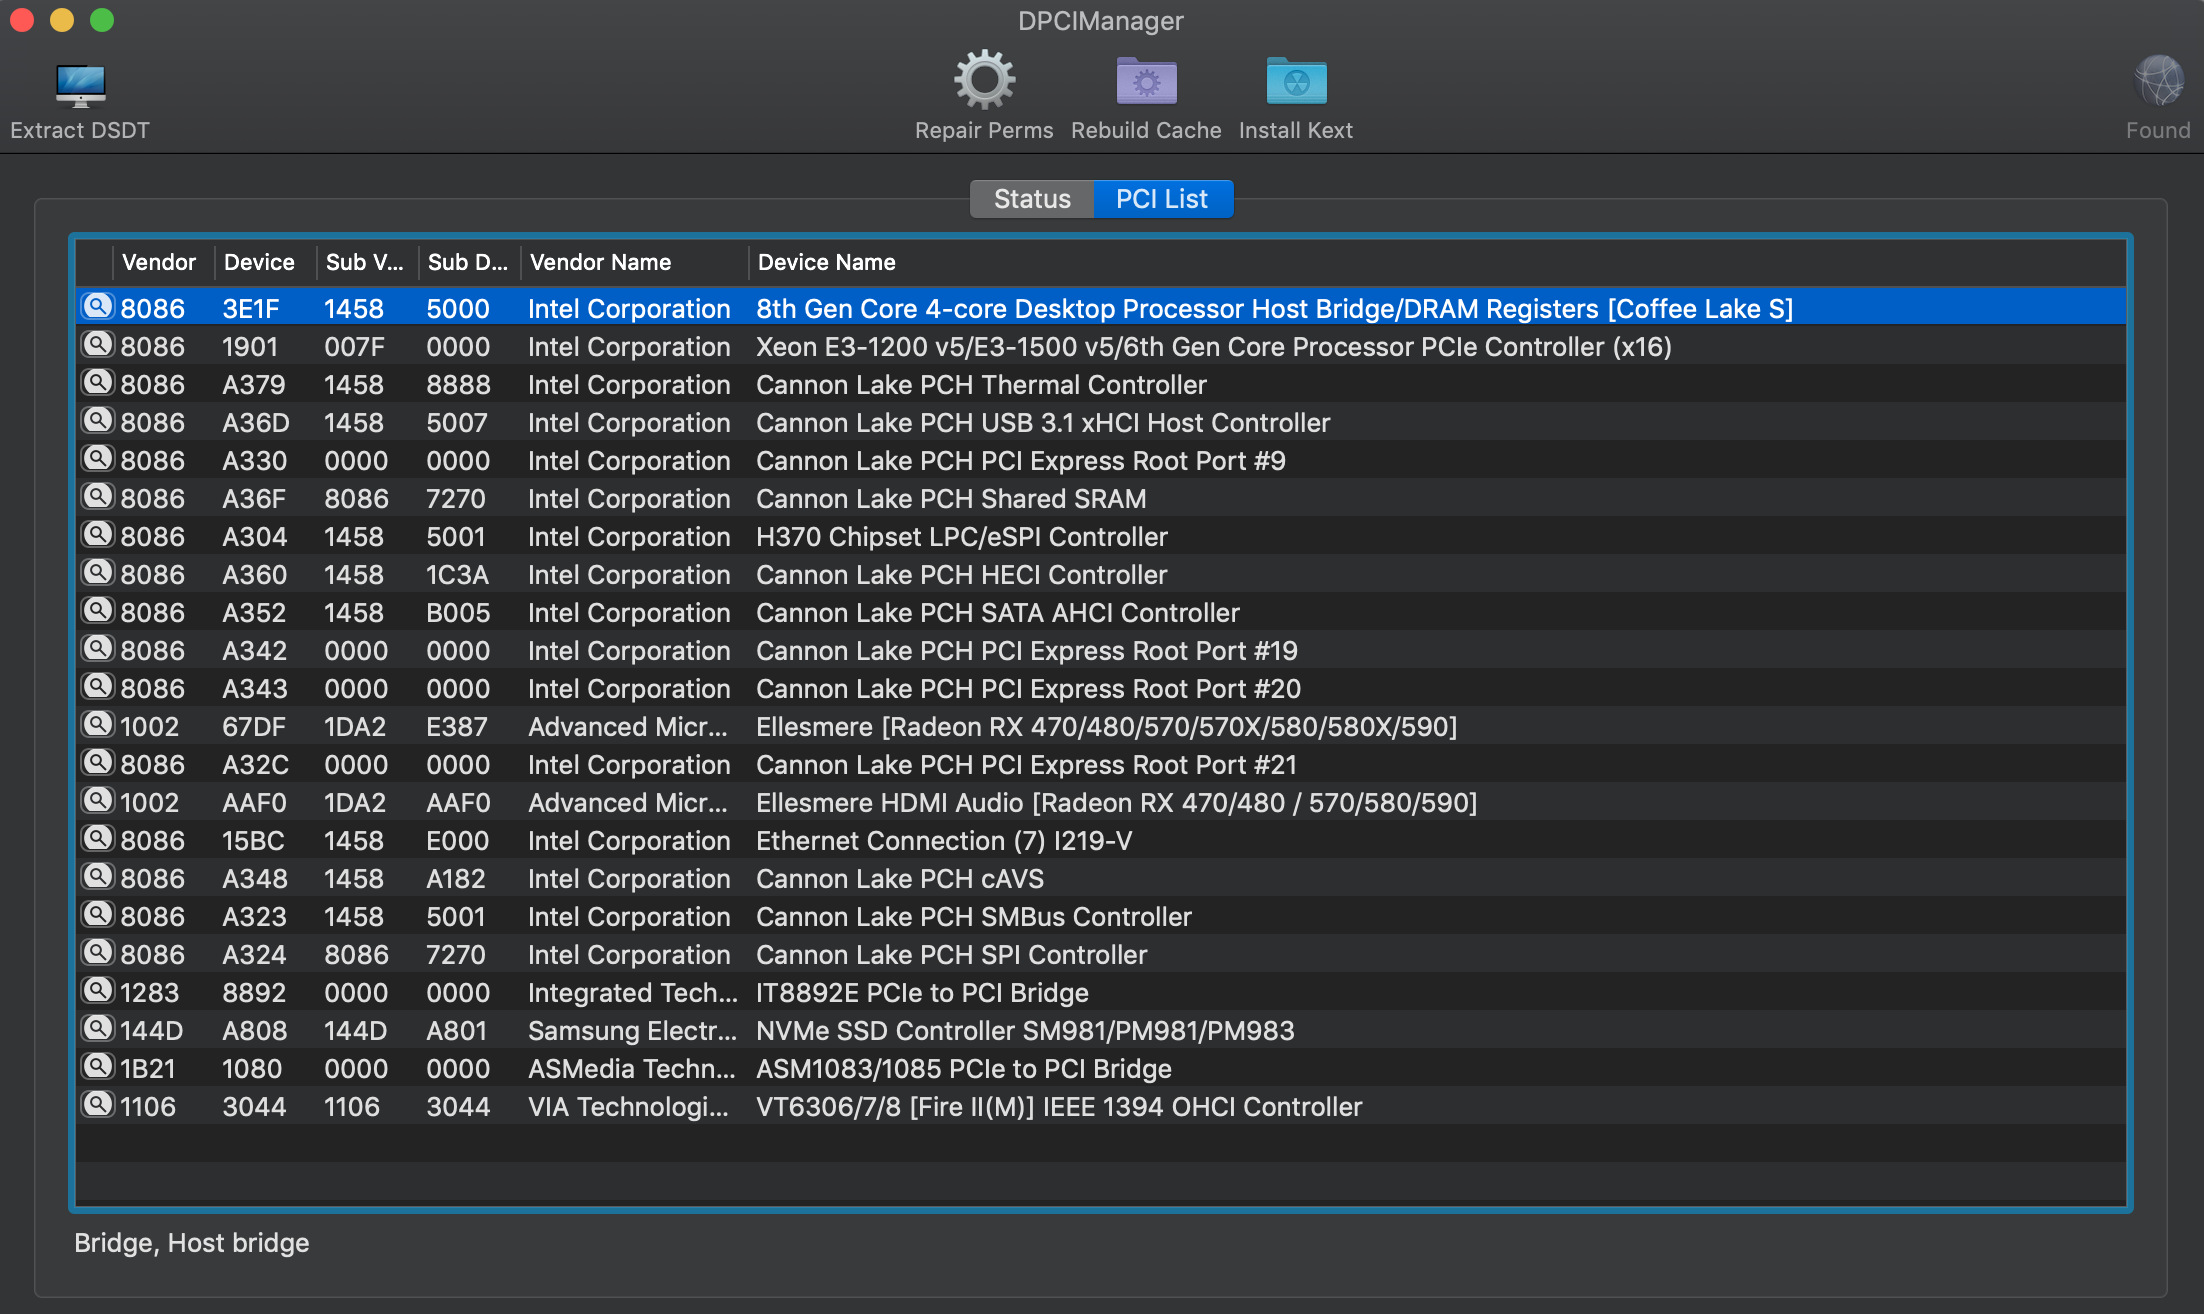Screen dimensions: 2204x1314
Task: Click the lookup icon for Shared SRAM row
Action: pos(97,496)
